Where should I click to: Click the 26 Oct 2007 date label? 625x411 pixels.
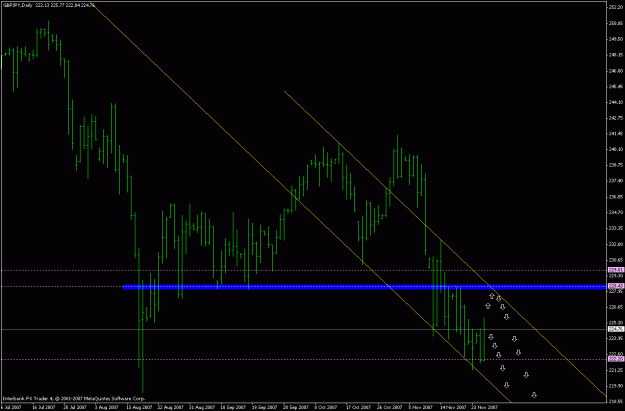click(390, 407)
